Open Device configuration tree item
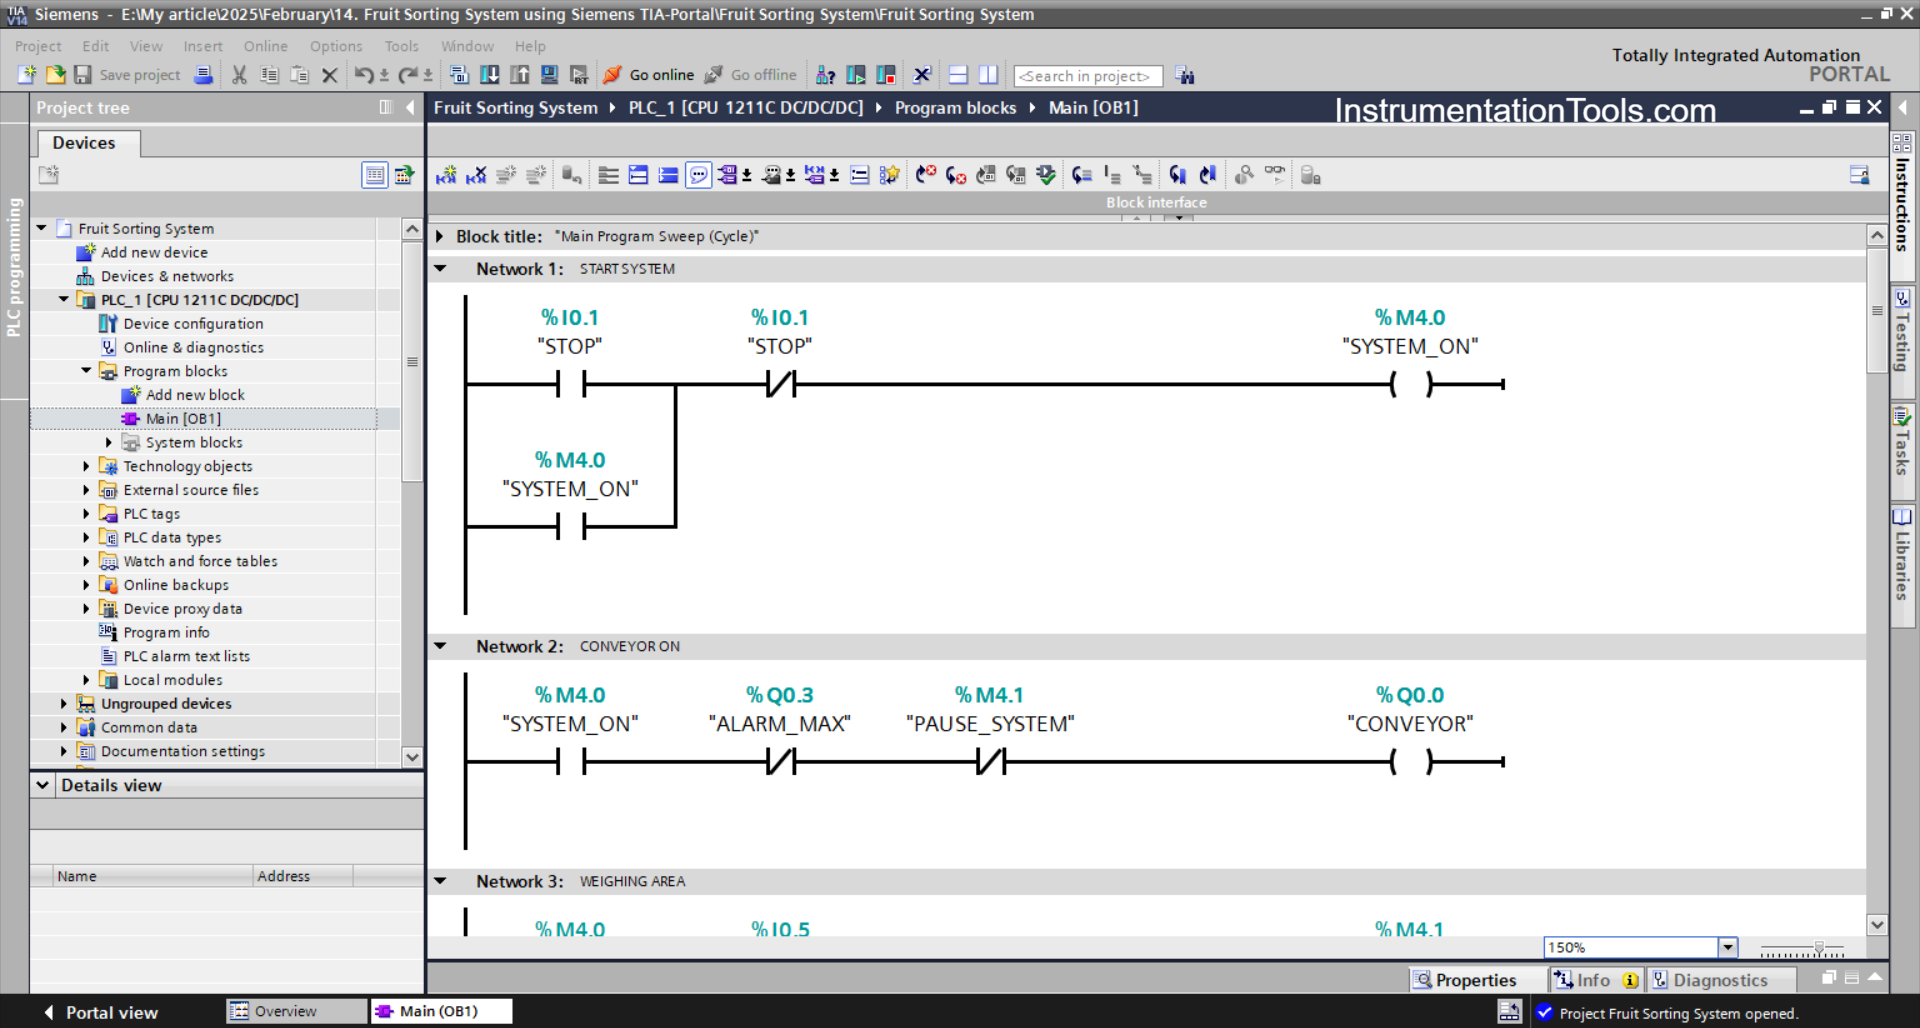This screenshot has height=1028, width=1920. click(x=193, y=323)
